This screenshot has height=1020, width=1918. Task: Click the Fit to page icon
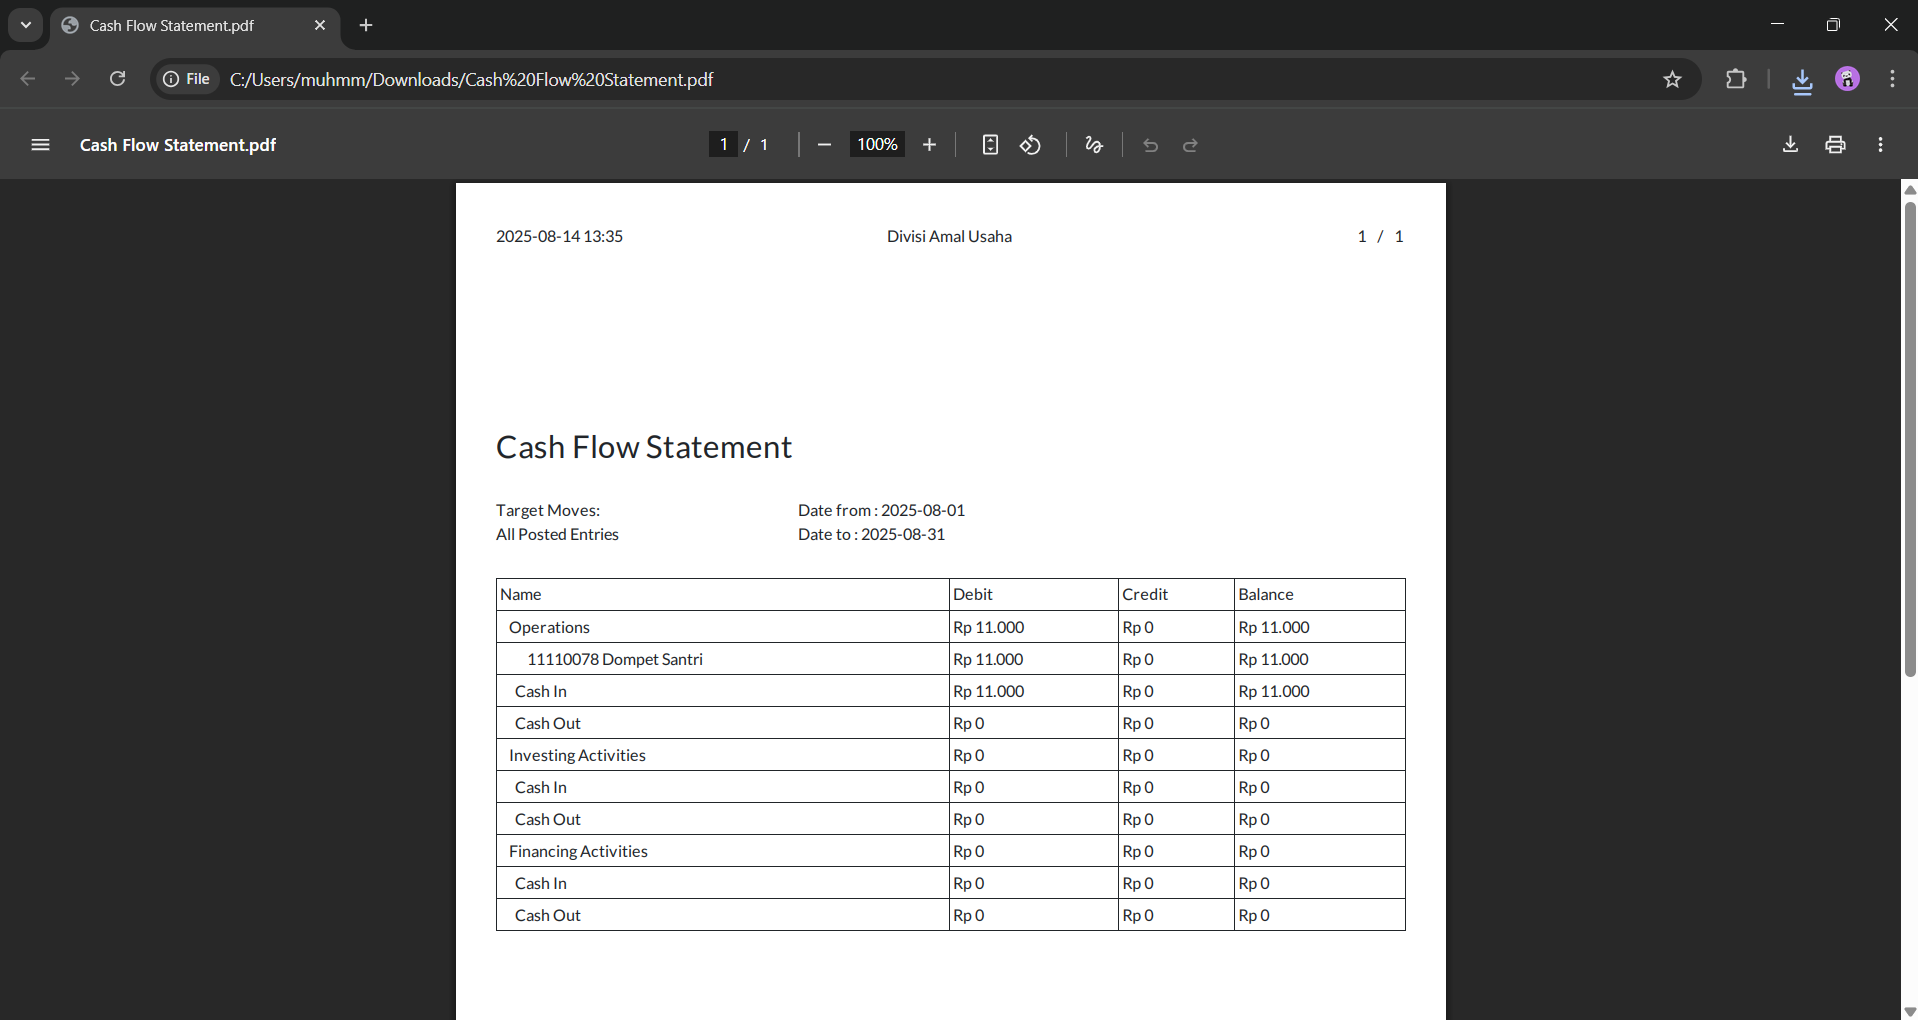coord(990,145)
